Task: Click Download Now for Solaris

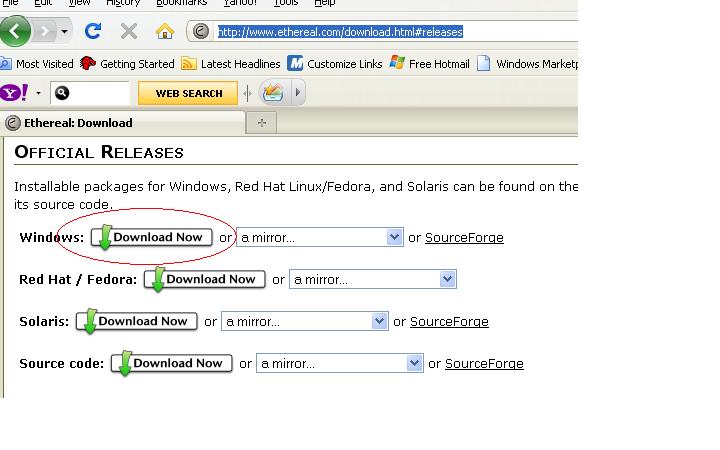Action: click(137, 321)
